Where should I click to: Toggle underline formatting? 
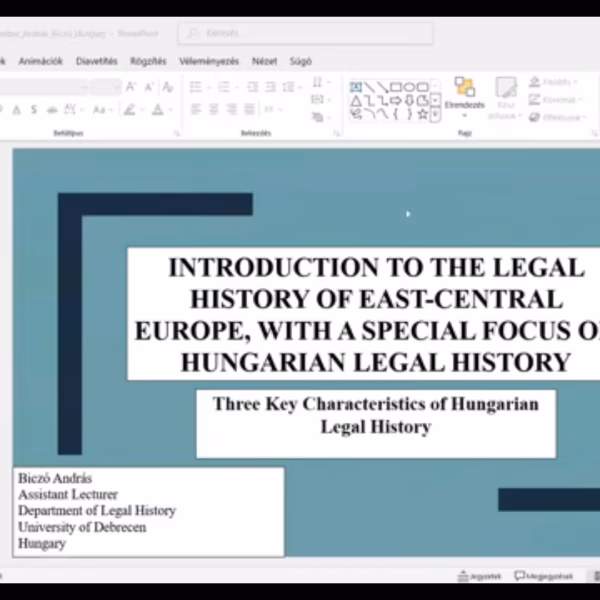point(16,110)
